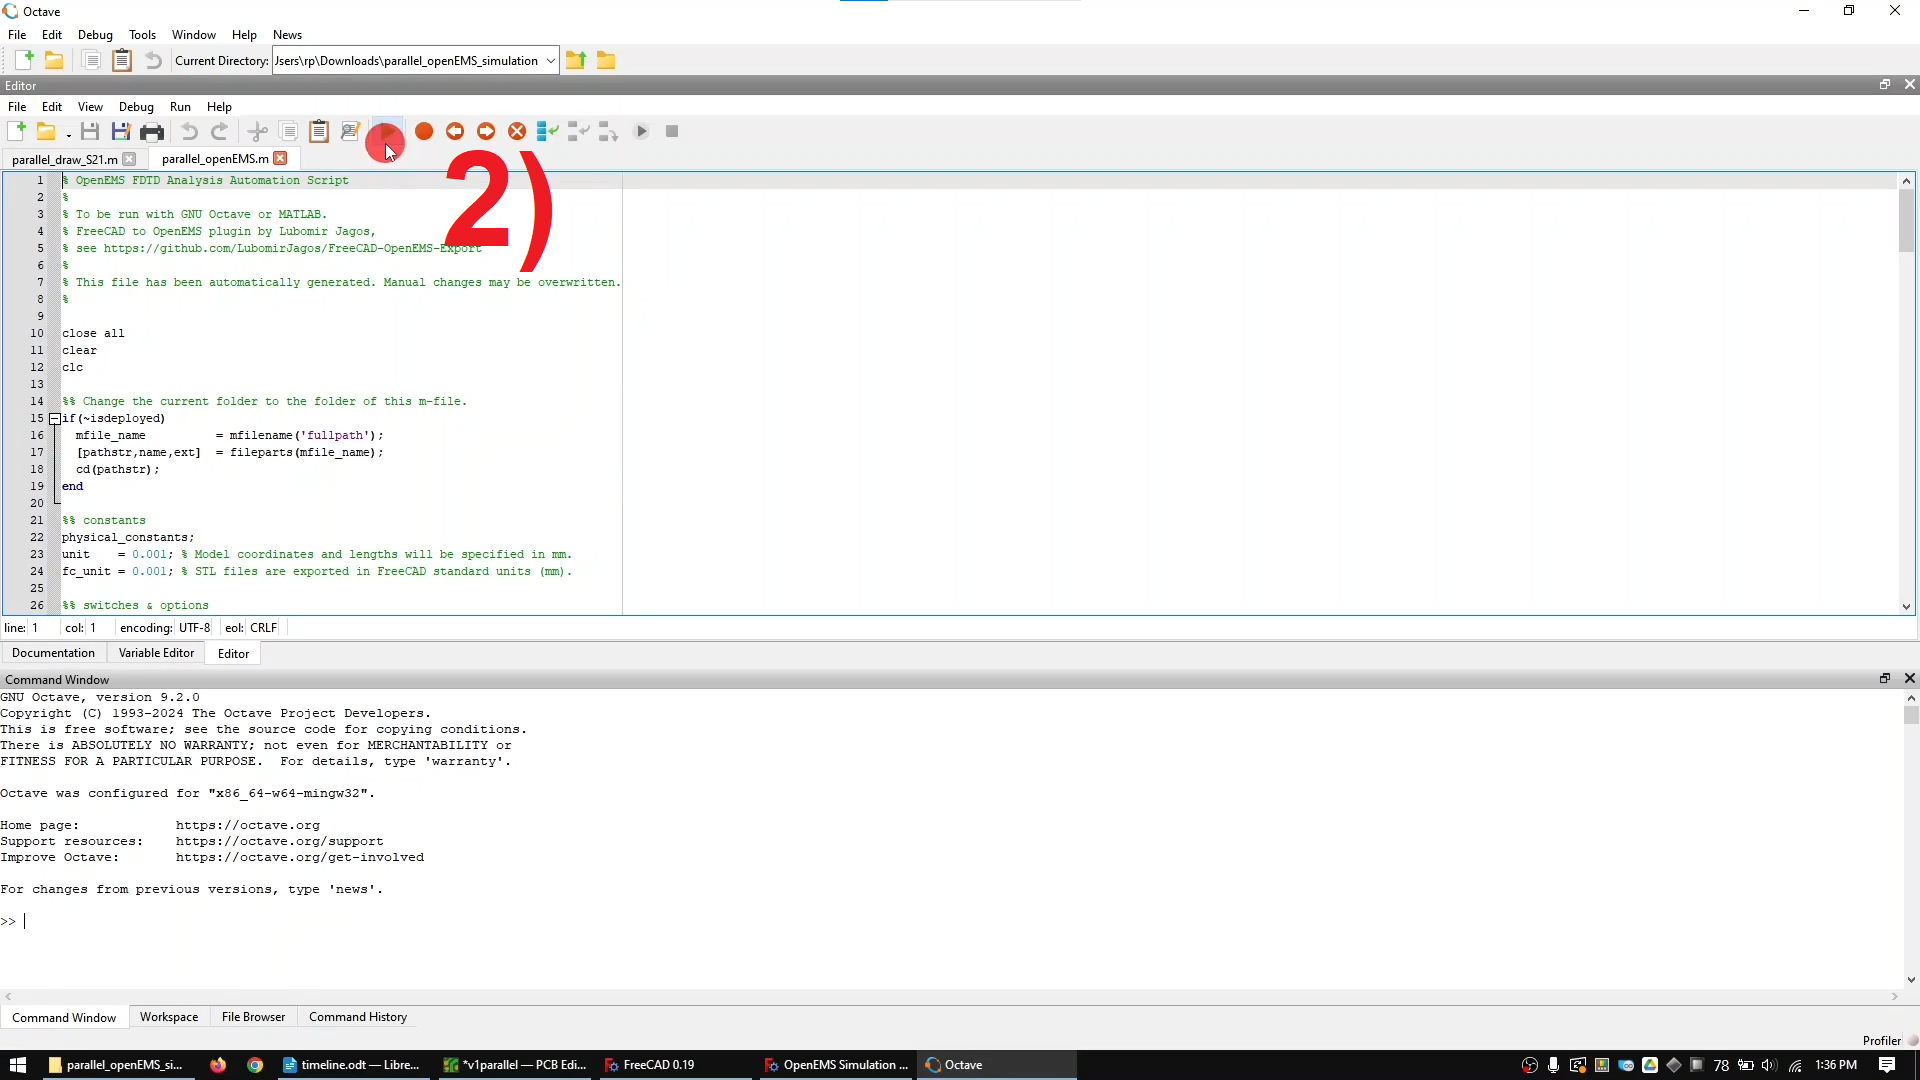The width and height of the screenshot is (1920, 1080).
Task: Click the Print icon in editor toolbar
Action: [152, 131]
